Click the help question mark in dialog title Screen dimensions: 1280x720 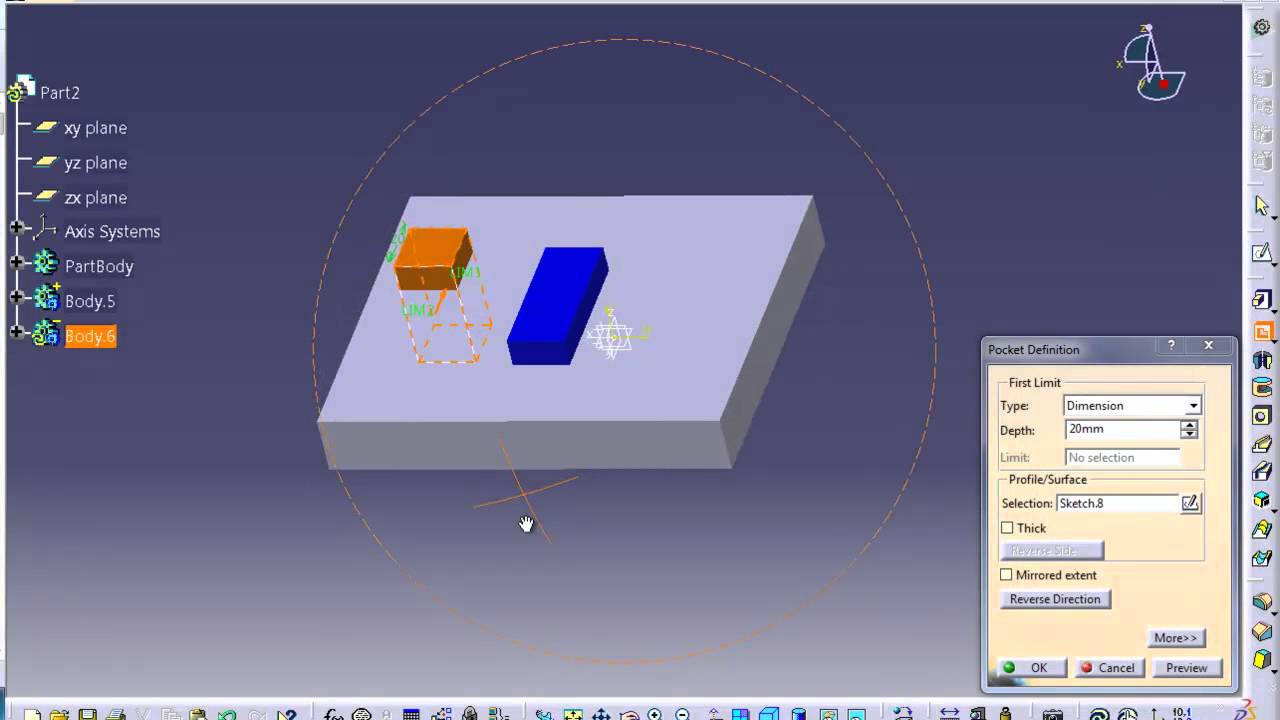(1171, 346)
